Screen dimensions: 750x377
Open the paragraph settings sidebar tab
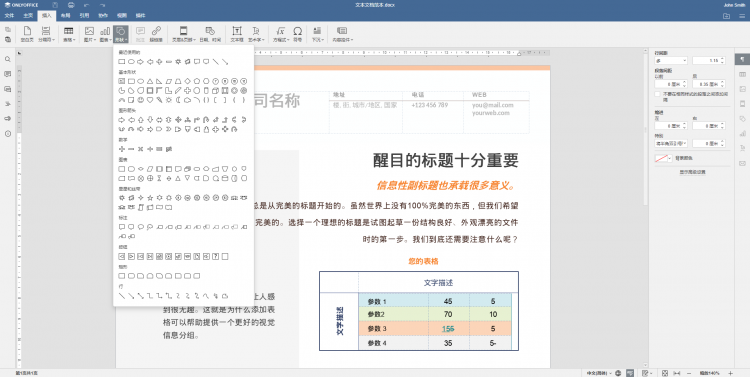tap(742, 59)
